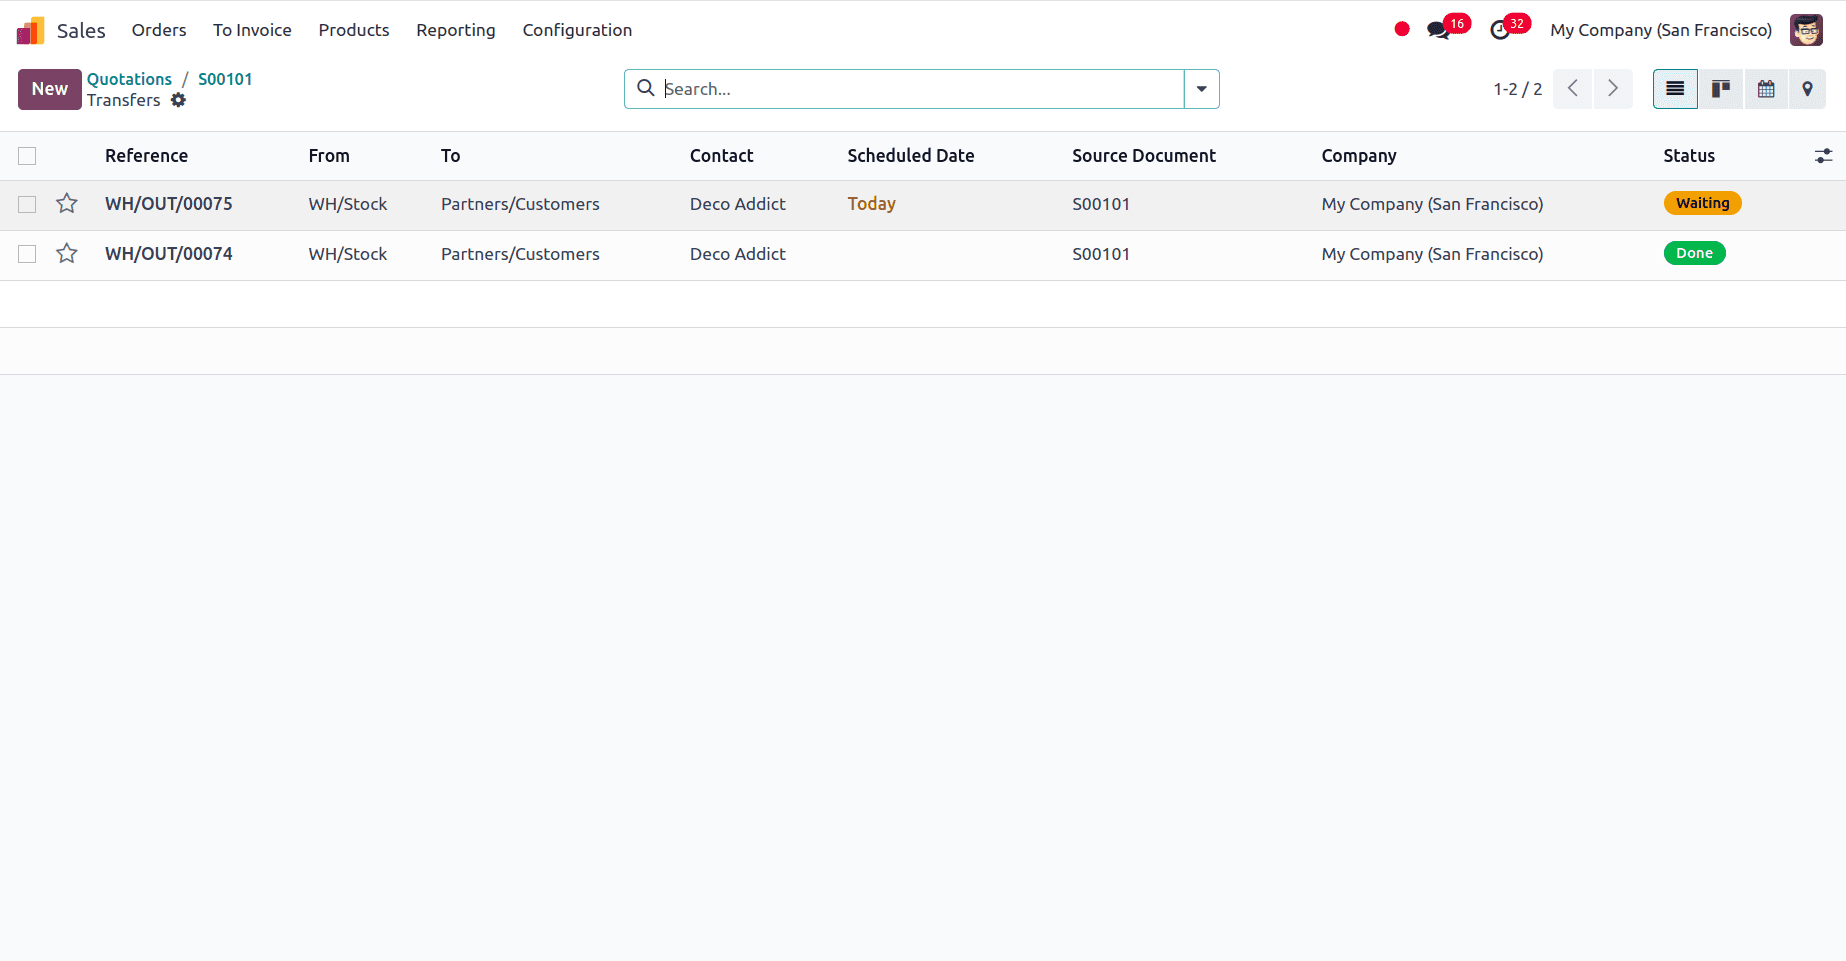
Task: Open the activities clock icon
Action: (x=1500, y=30)
